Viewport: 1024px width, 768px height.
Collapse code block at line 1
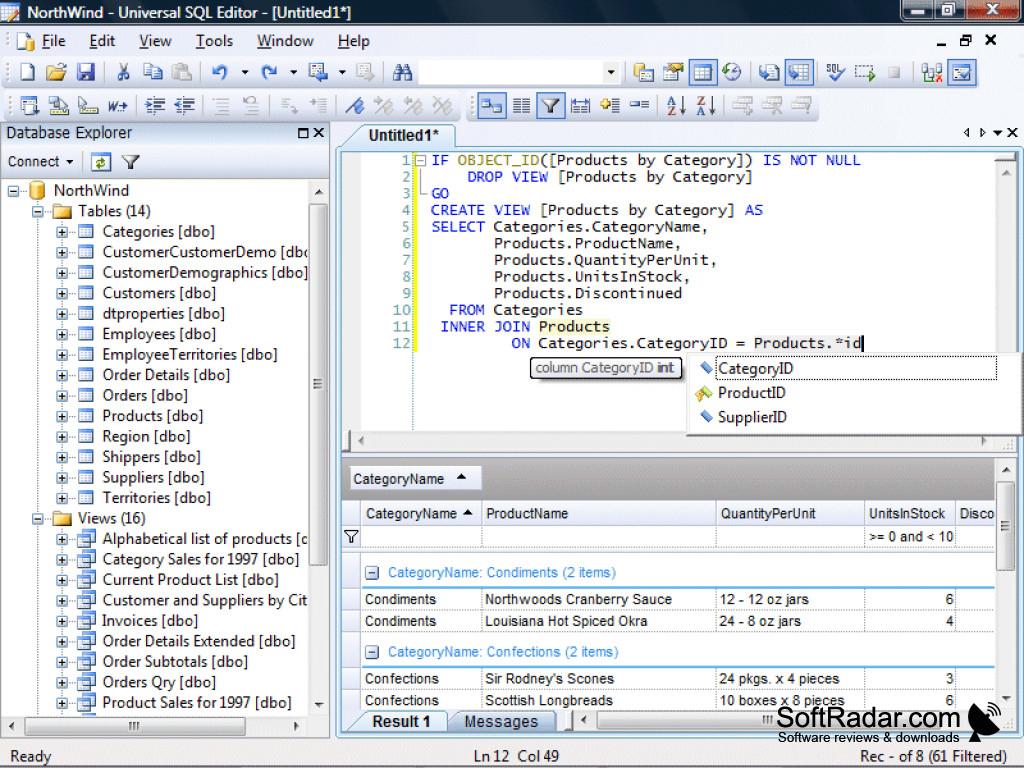tap(421, 161)
